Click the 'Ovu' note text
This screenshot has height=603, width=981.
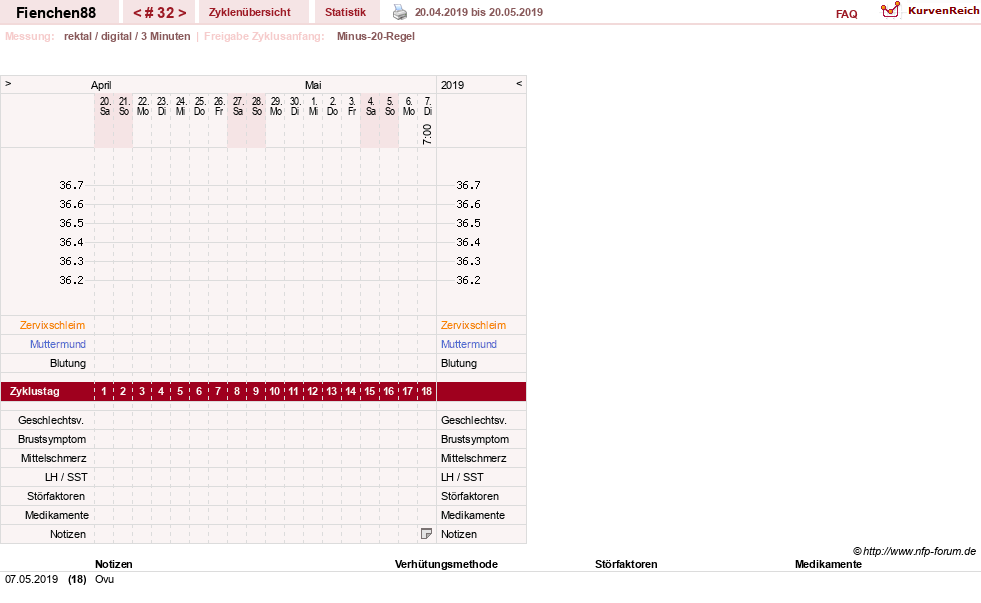point(104,579)
